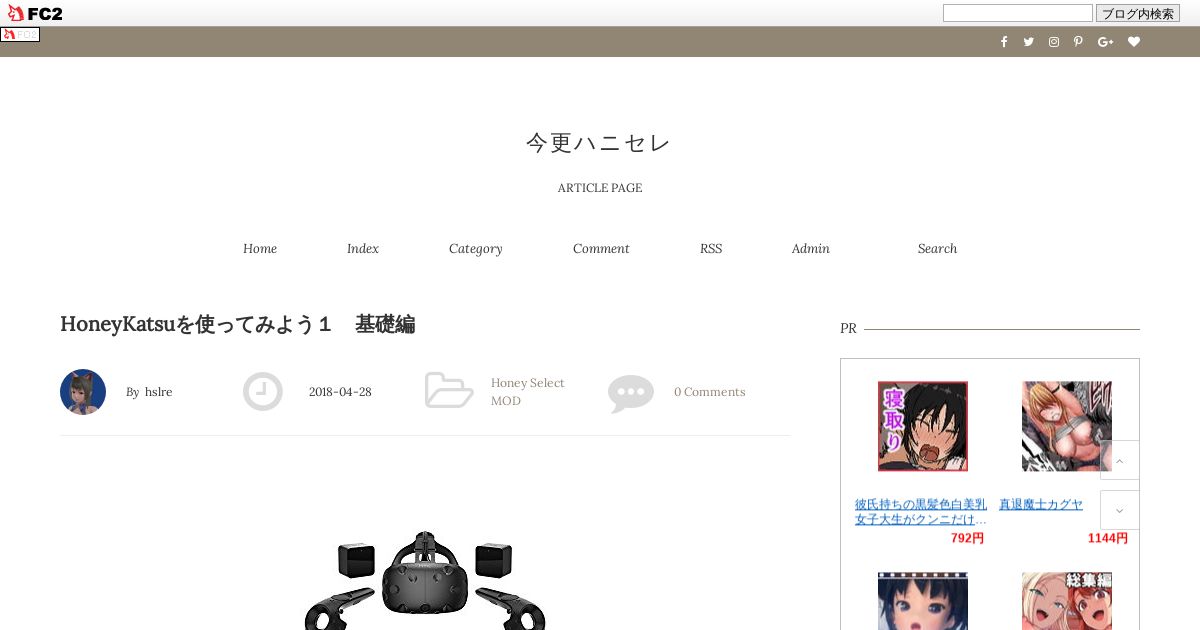Open Category in navigation menu
Image resolution: width=1200 pixels, height=630 pixels.
pos(476,248)
